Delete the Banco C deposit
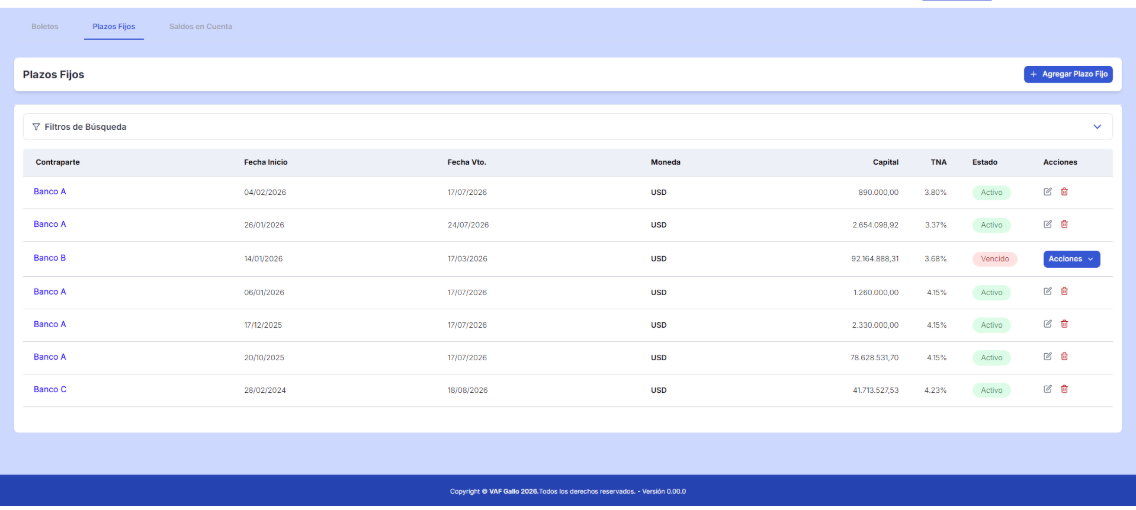The width and height of the screenshot is (1136, 510). tap(1064, 389)
